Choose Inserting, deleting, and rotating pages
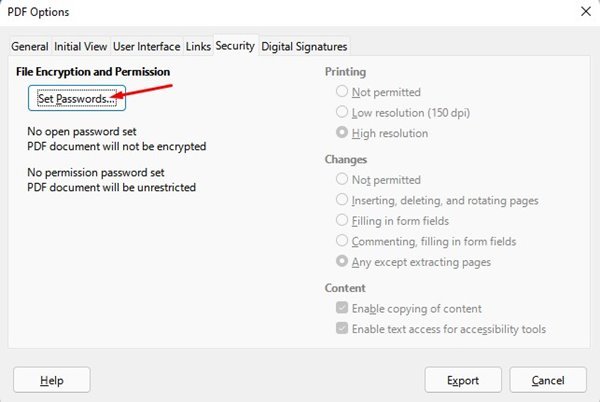This screenshot has width=600, height=402. tap(343, 200)
